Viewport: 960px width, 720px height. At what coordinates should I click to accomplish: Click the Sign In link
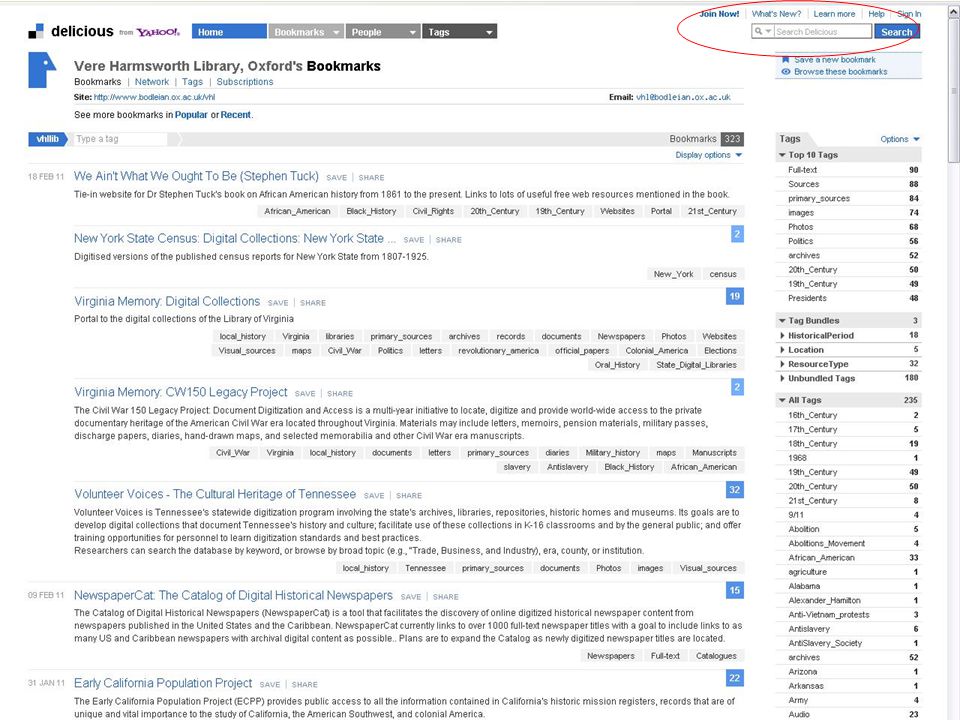(909, 13)
